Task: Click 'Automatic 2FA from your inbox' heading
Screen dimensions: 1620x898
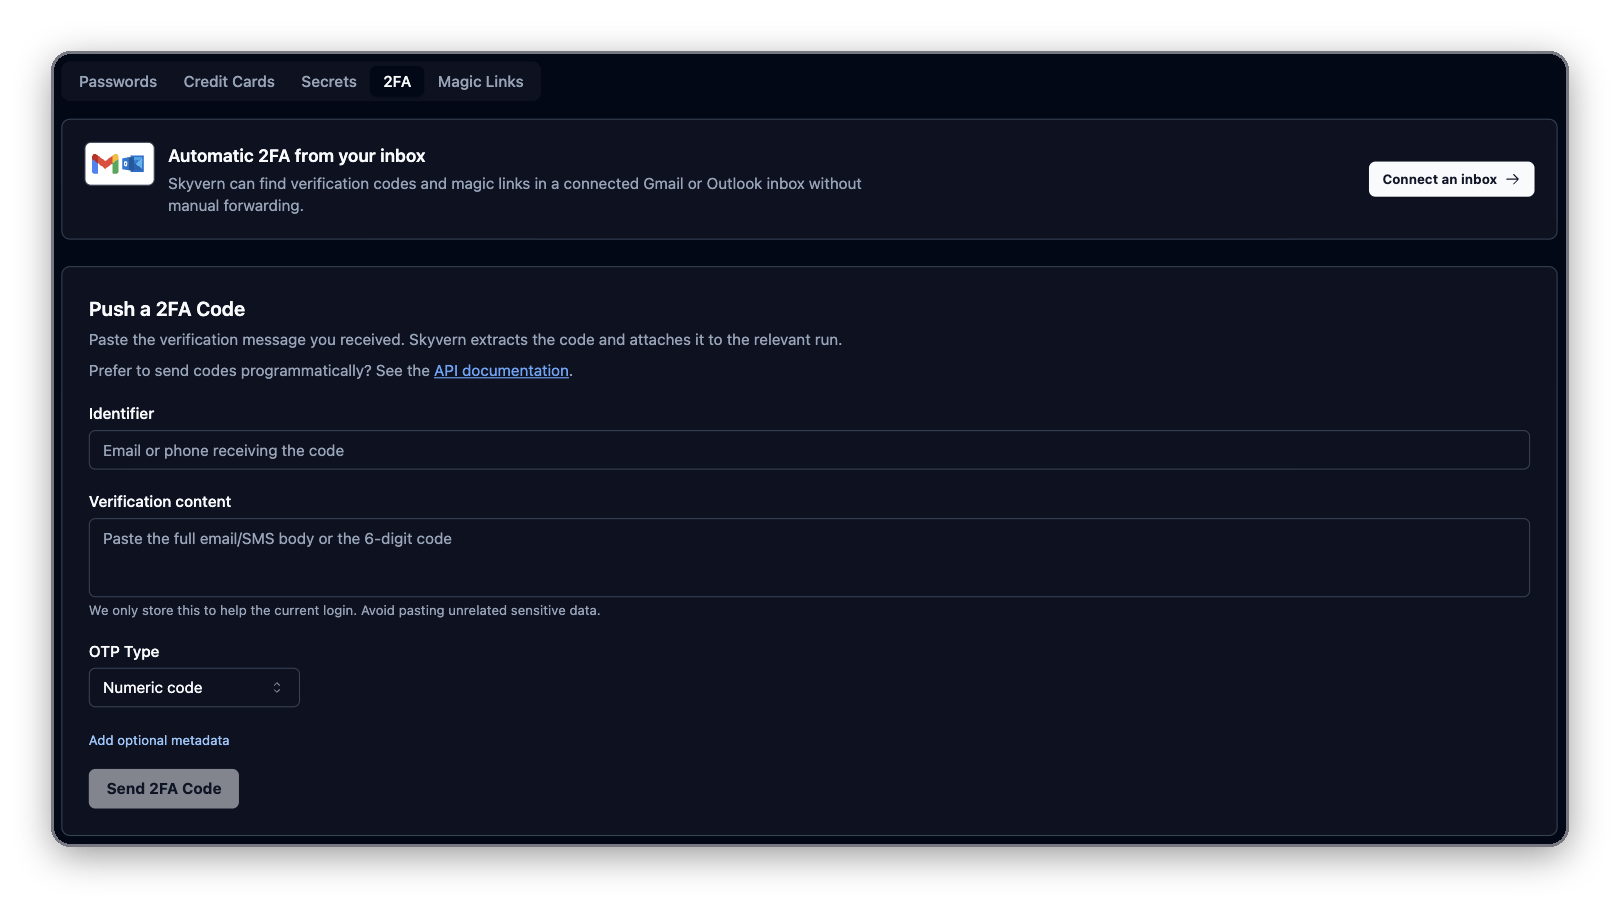Action: (297, 156)
